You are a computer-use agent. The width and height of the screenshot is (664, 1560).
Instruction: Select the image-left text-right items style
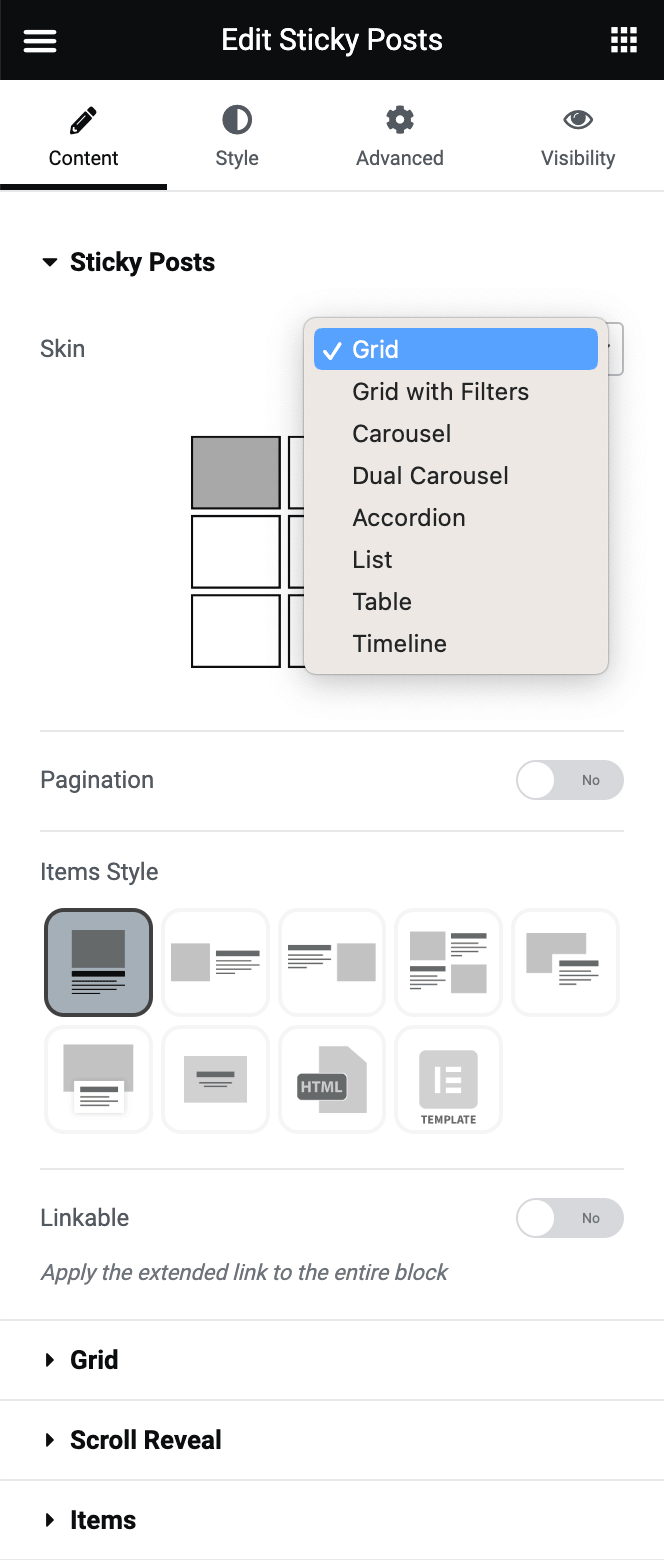pyautogui.click(x=215, y=962)
